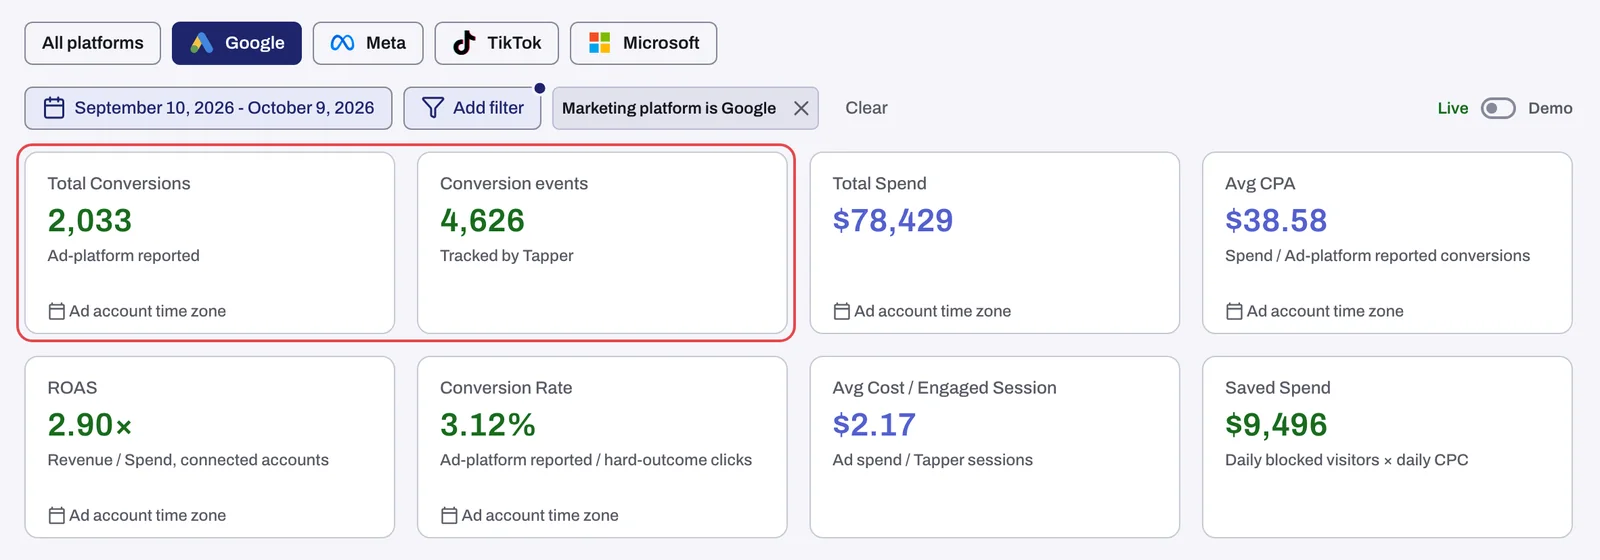Screen dimensions: 1600x560
Task: Click the Conversion Rate card title
Action: pyautogui.click(x=506, y=388)
